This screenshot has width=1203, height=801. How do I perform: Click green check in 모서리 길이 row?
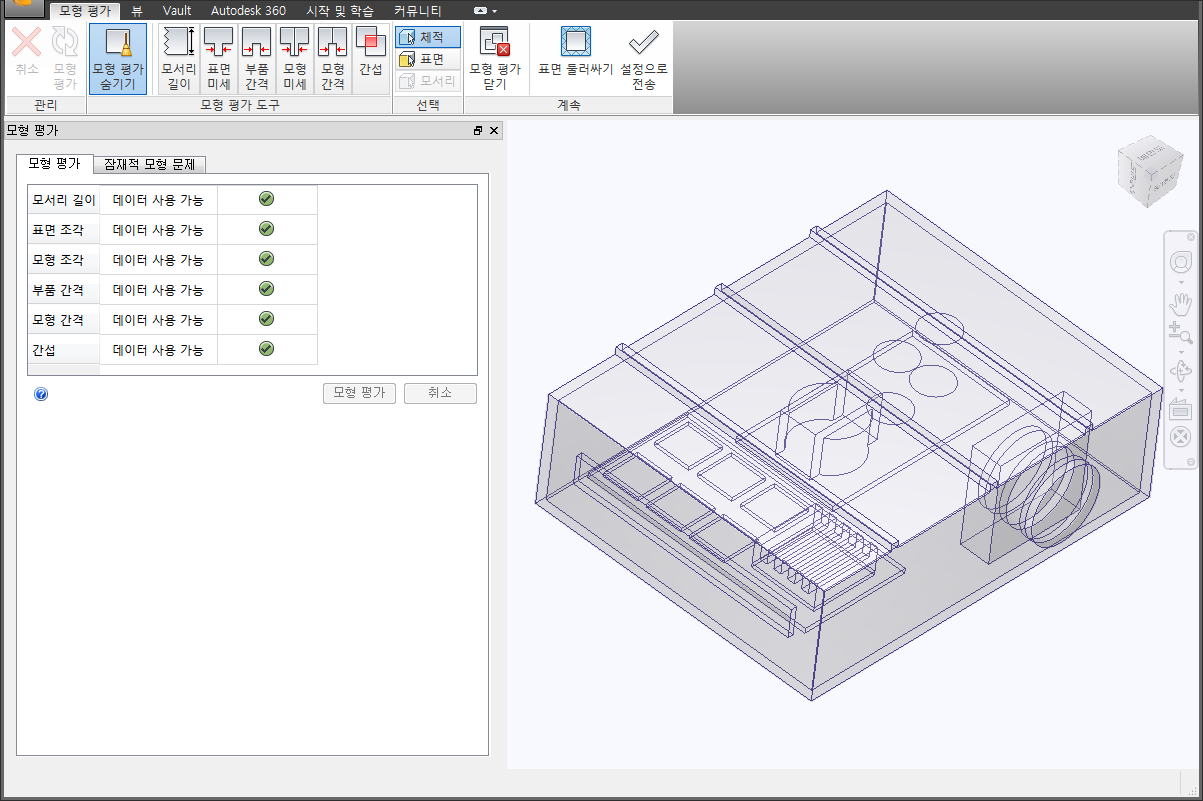(266, 199)
